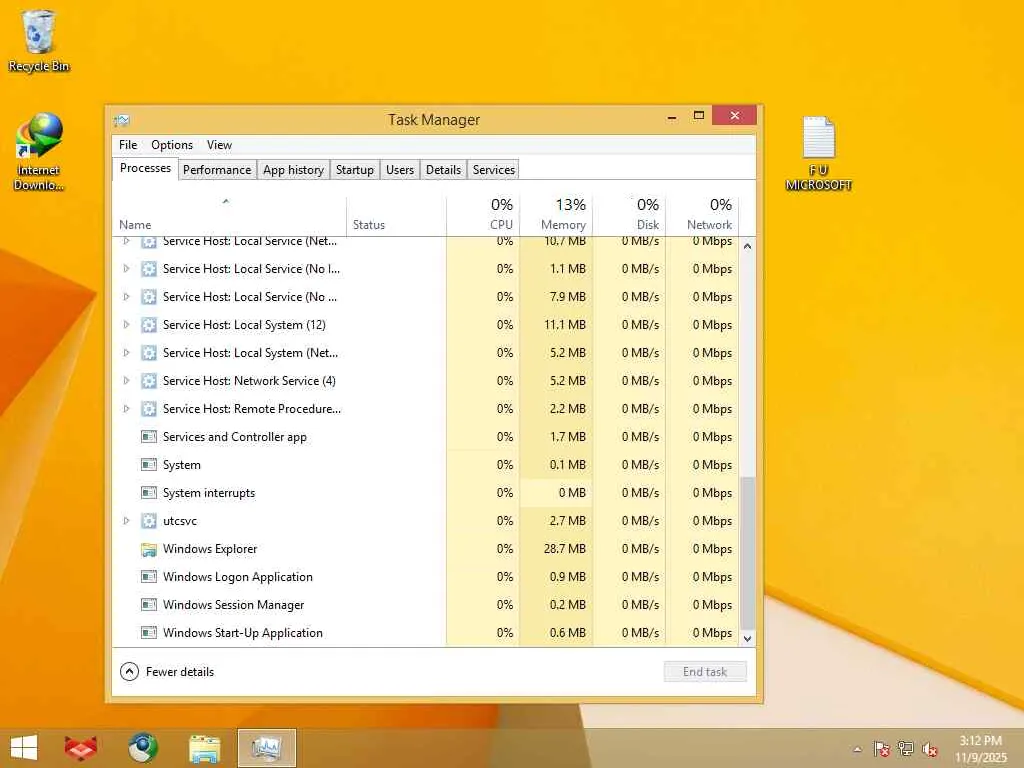Expand Service Host: Local System (12)

[127, 325]
